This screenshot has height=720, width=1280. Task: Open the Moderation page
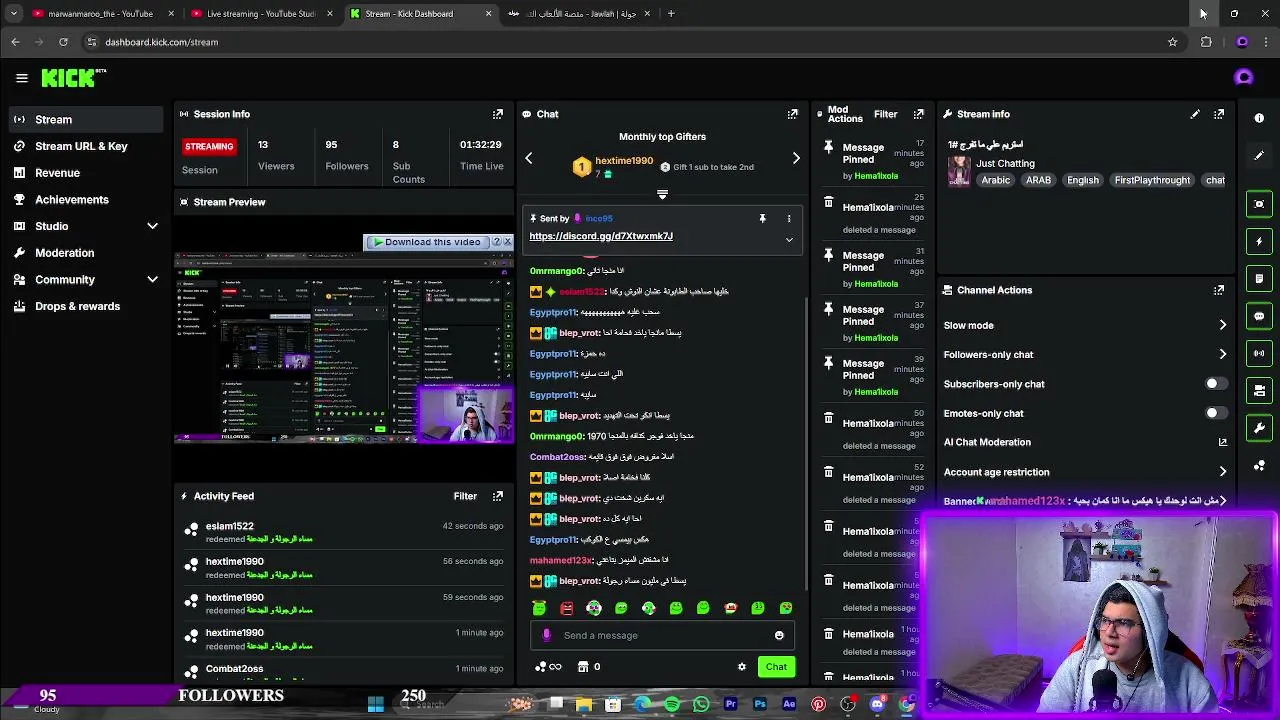pyautogui.click(x=85, y=253)
